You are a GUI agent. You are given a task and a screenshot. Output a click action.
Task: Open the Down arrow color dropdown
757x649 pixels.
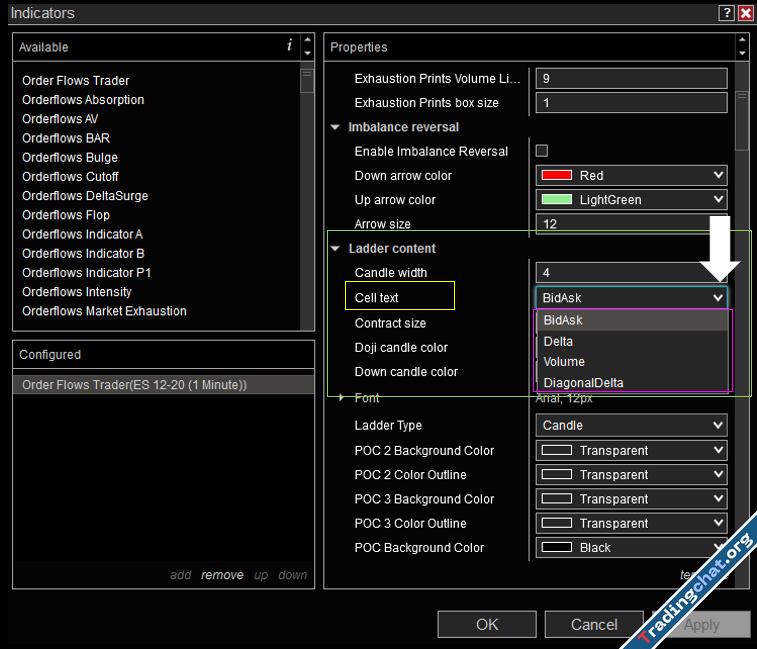pos(717,176)
